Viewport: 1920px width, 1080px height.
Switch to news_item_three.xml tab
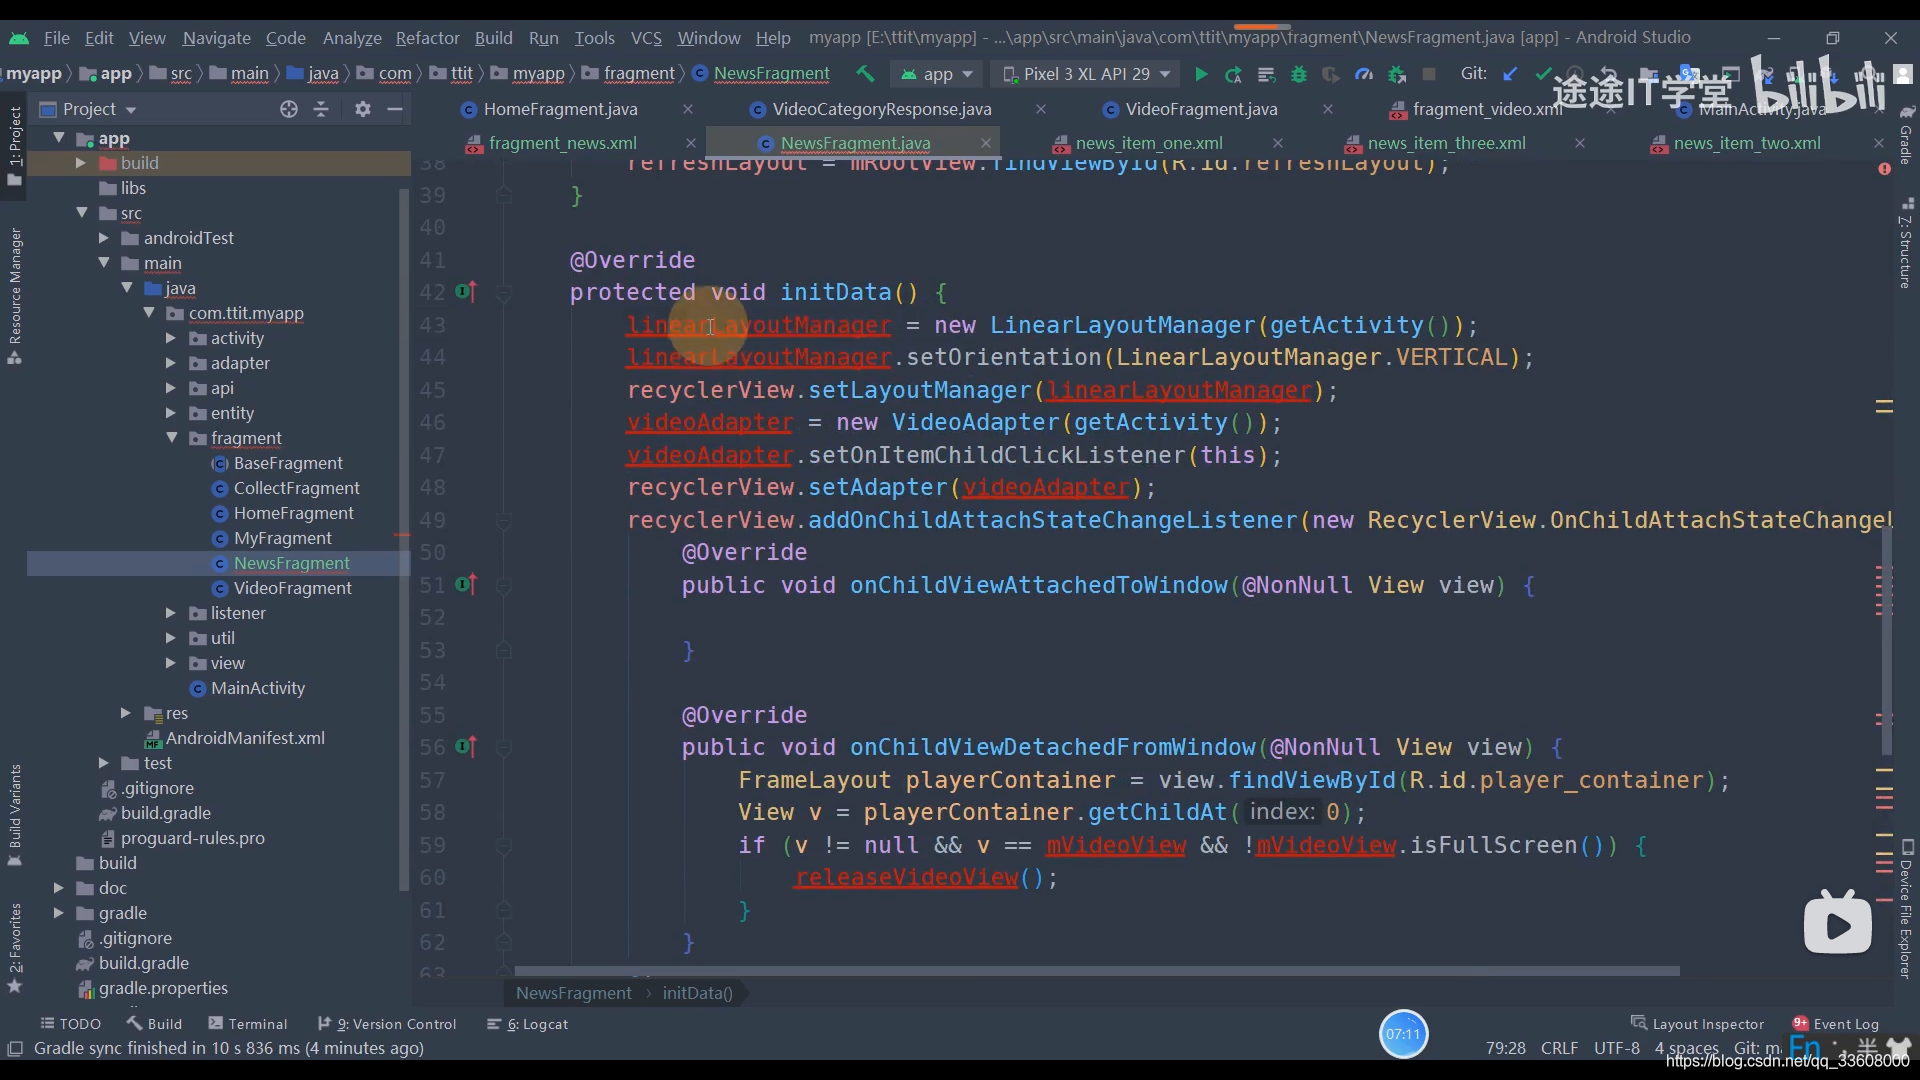coord(1446,143)
